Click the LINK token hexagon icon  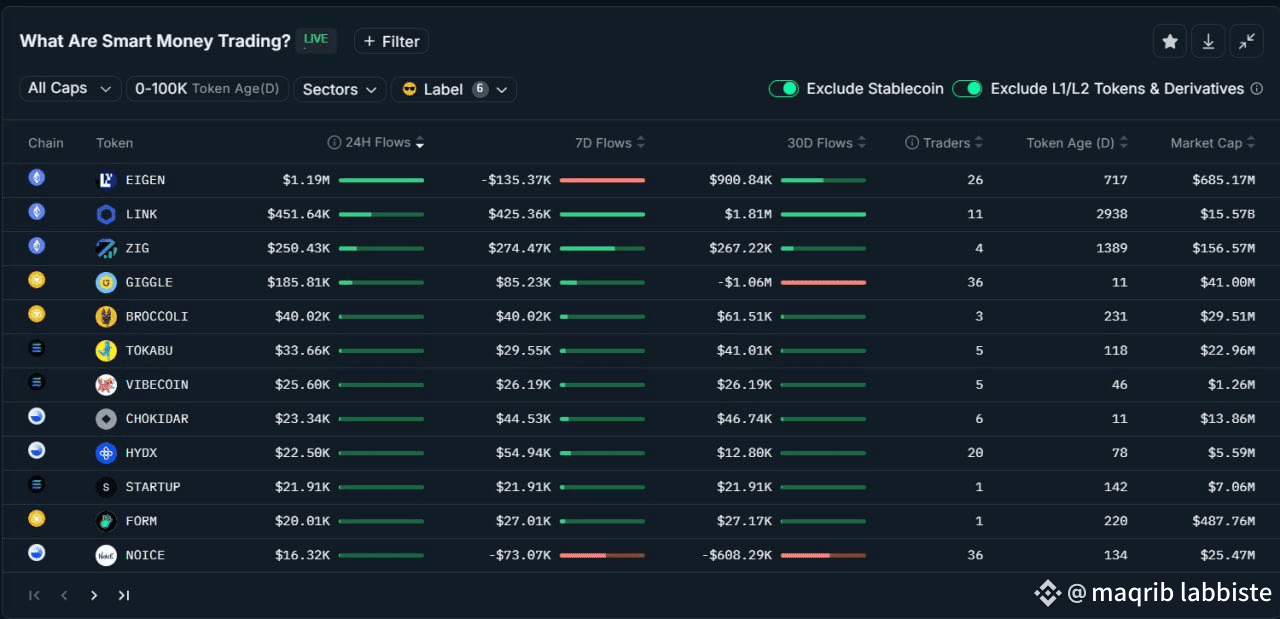pyautogui.click(x=106, y=214)
